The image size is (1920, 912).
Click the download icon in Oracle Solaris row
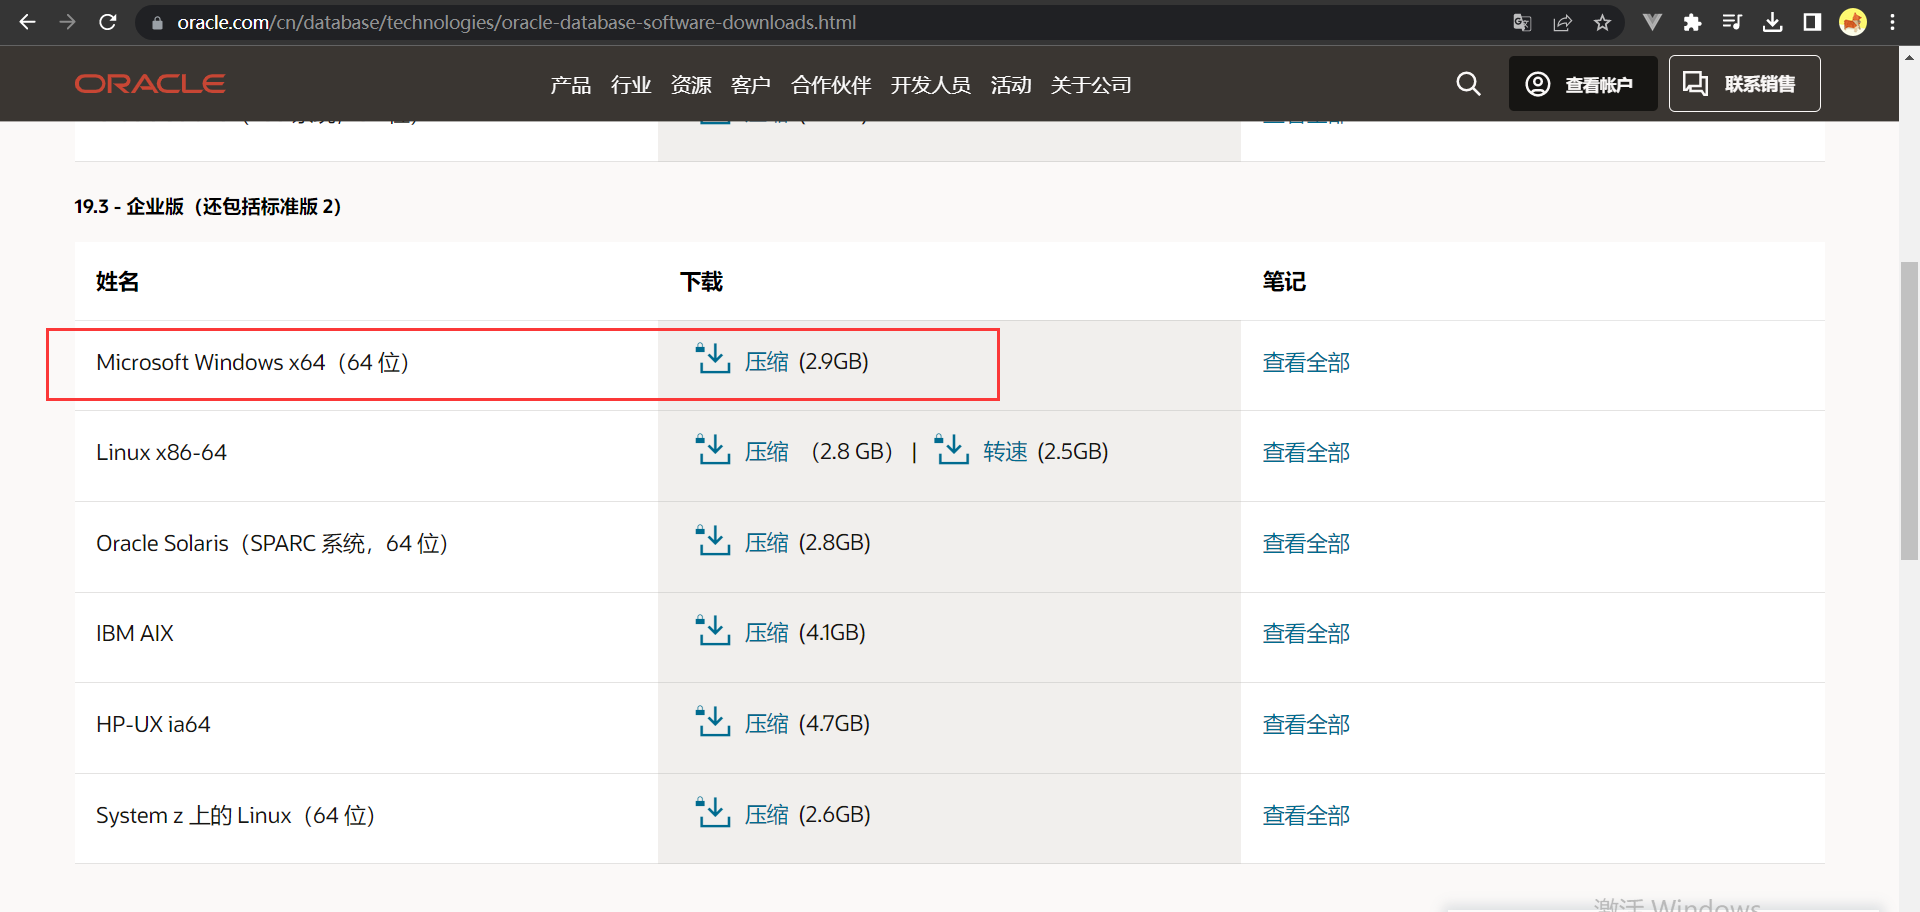(713, 540)
